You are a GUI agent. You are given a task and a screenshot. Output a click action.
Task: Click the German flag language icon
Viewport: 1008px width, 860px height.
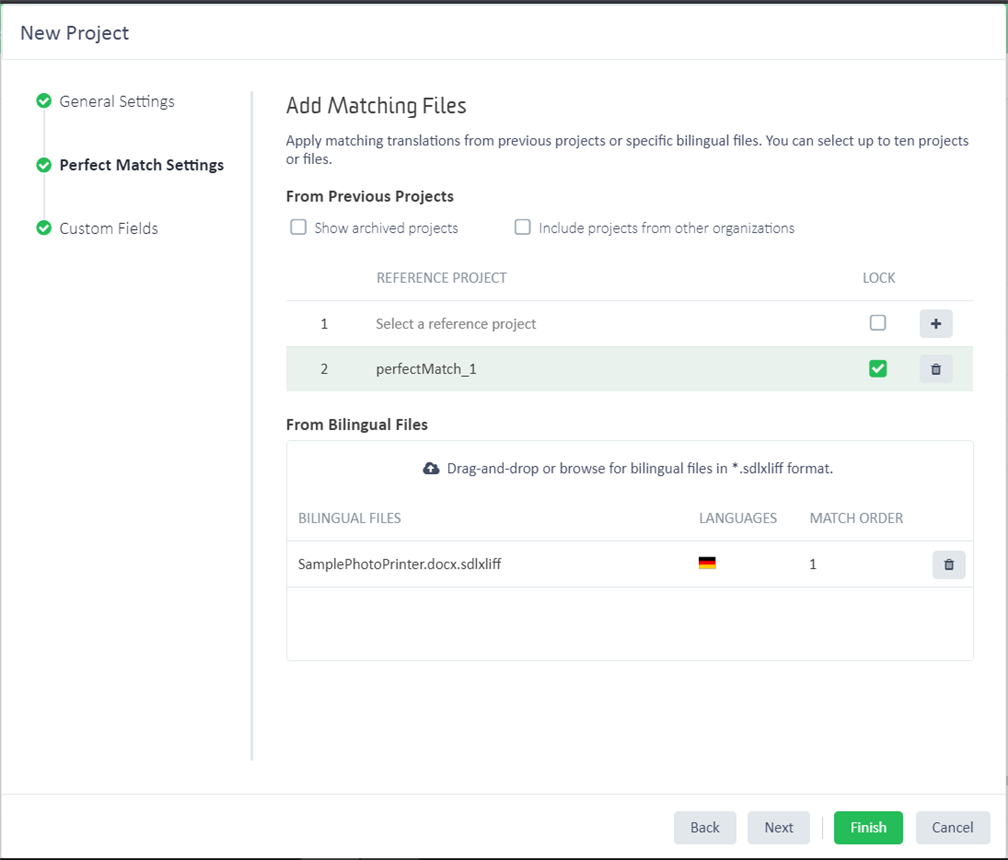click(x=707, y=564)
